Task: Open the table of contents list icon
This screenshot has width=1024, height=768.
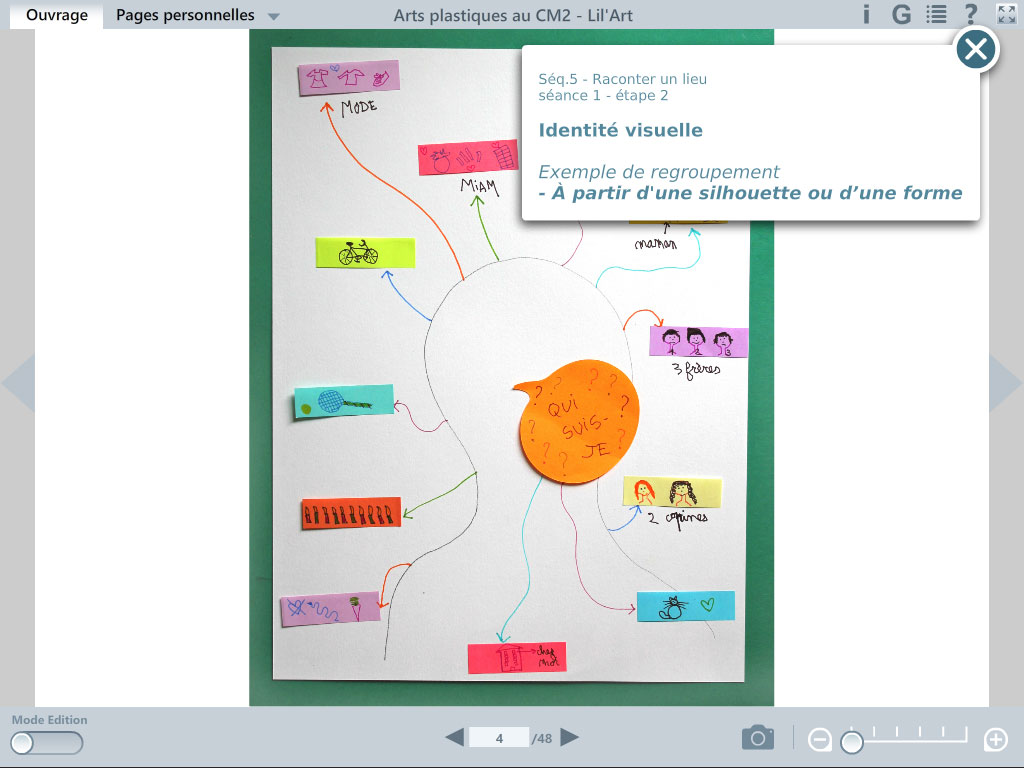Action: tap(936, 14)
